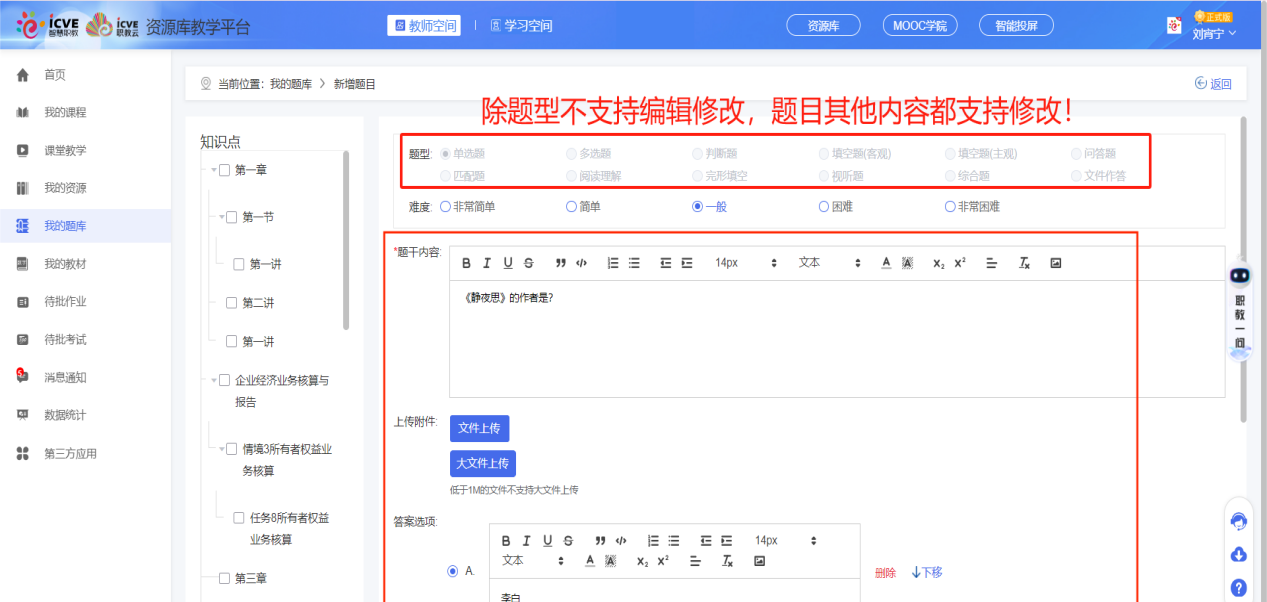
Task: Click the 文件上传 button
Action: coord(479,428)
